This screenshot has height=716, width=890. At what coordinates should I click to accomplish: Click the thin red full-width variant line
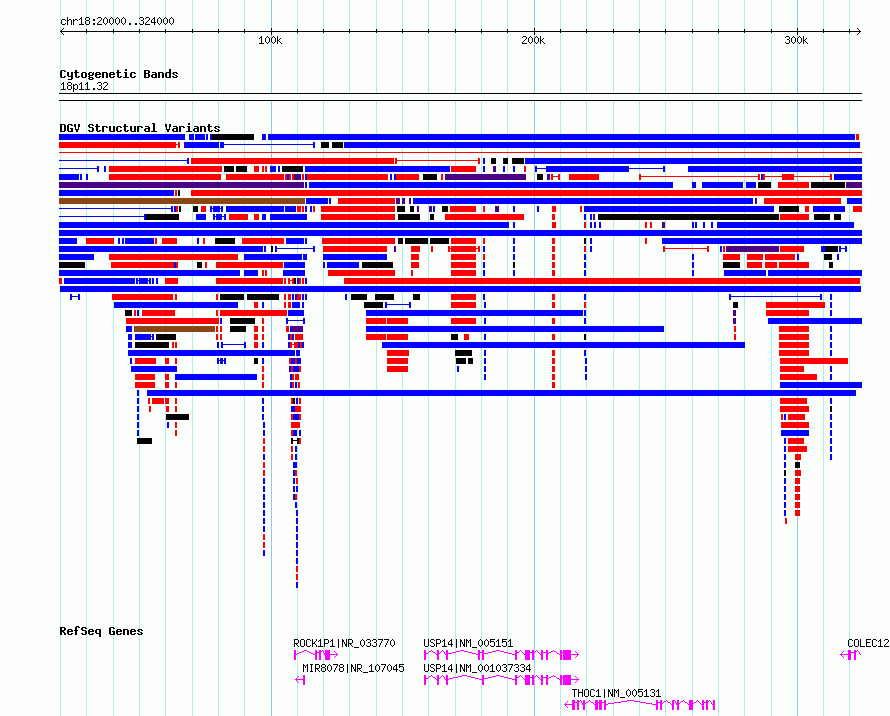click(x=460, y=153)
